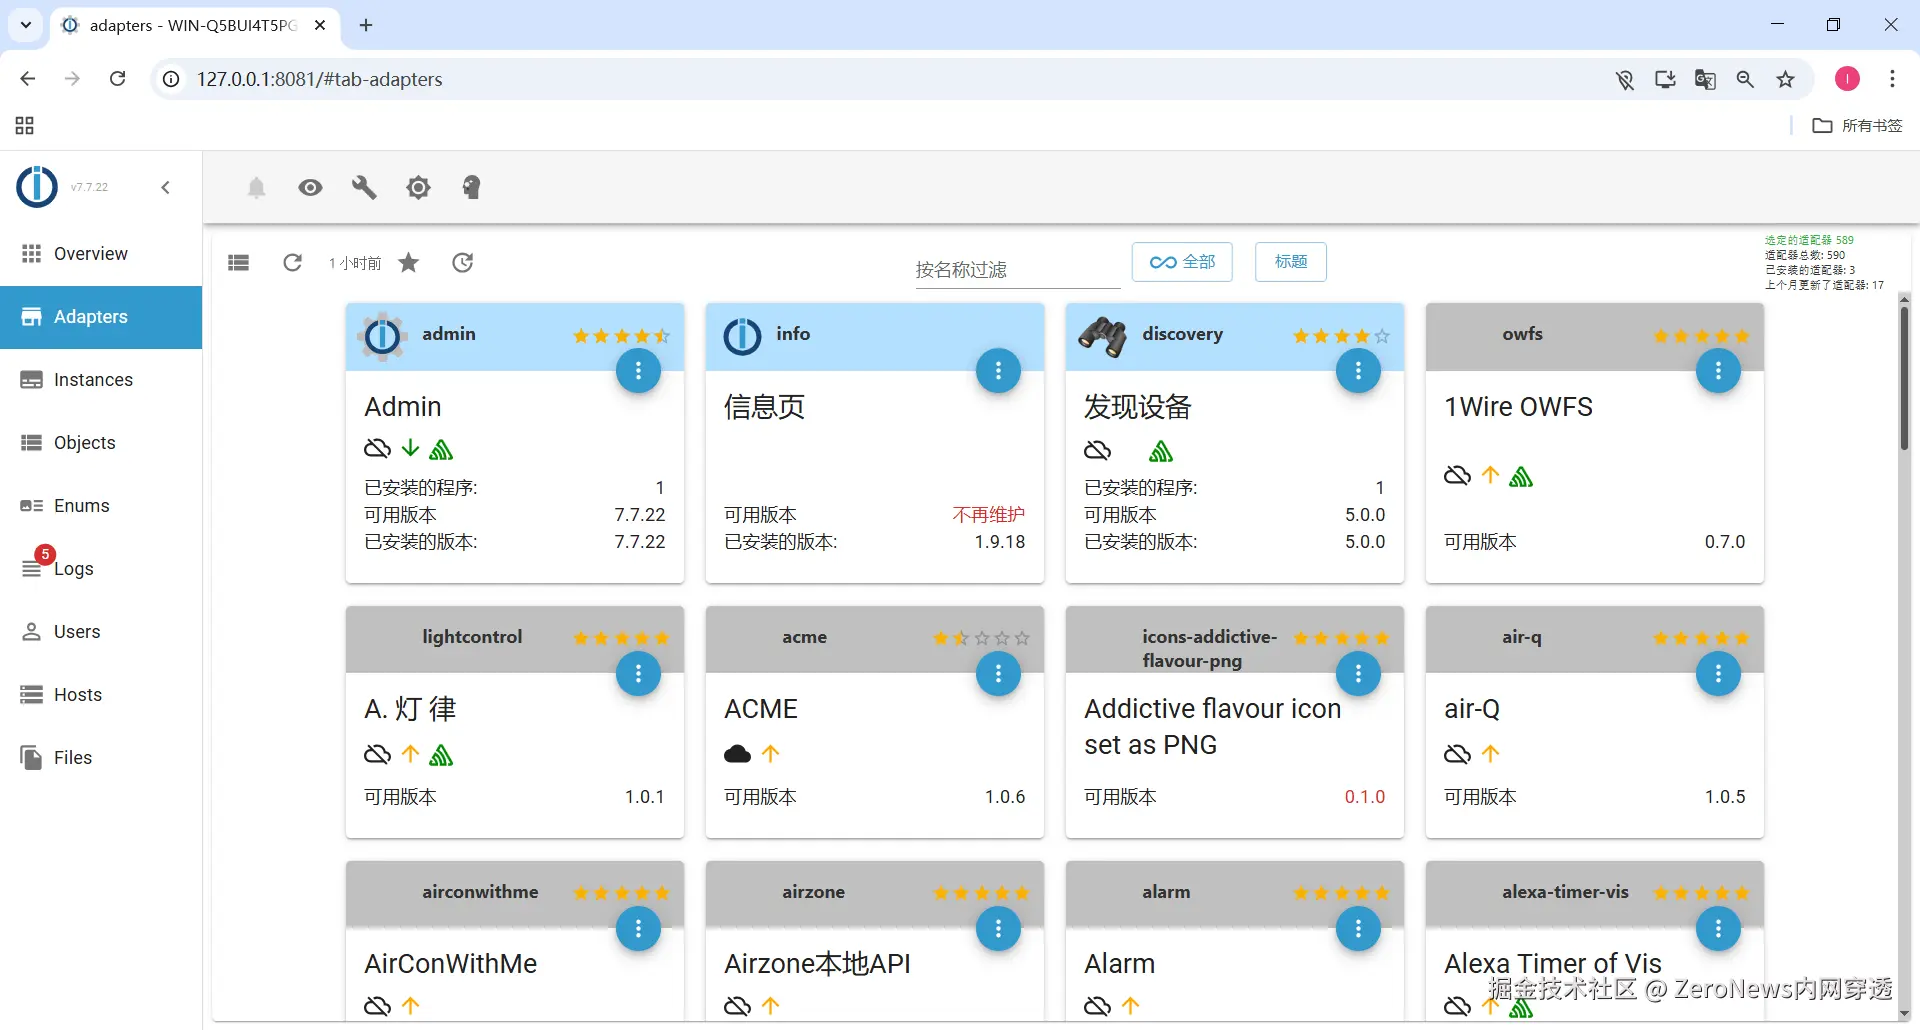The height and width of the screenshot is (1030, 1920).
Task: Click the discovery adapter star rating
Action: pyautogui.click(x=1341, y=336)
